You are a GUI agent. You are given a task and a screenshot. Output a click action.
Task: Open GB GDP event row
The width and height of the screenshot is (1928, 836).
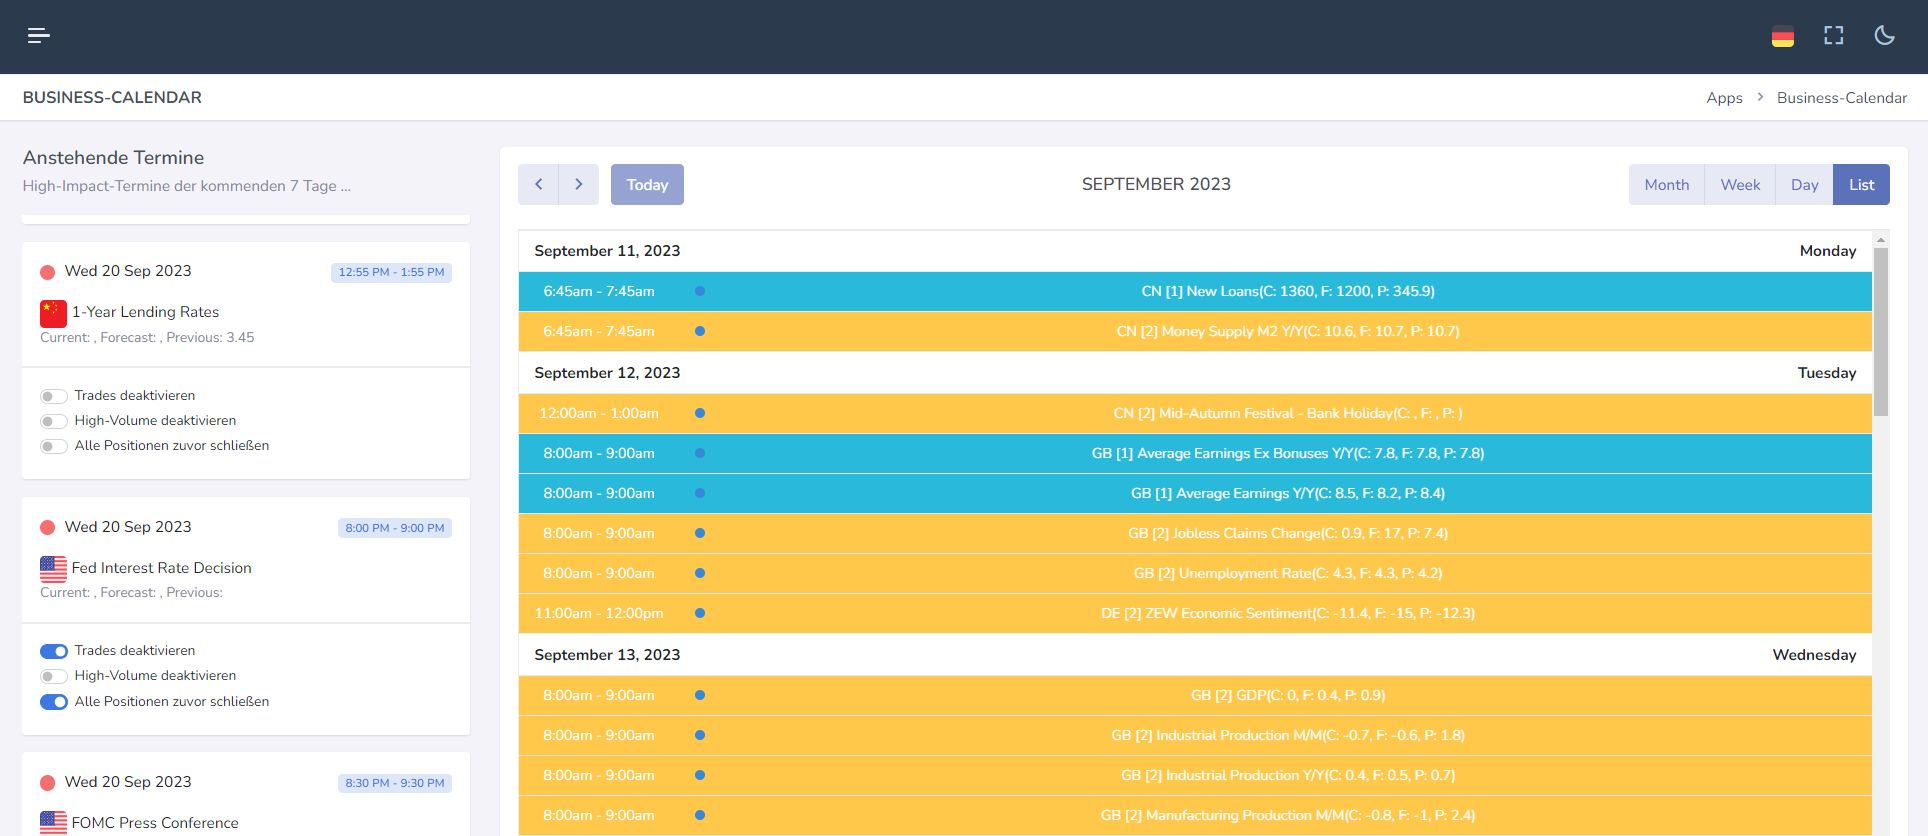click(1195, 695)
